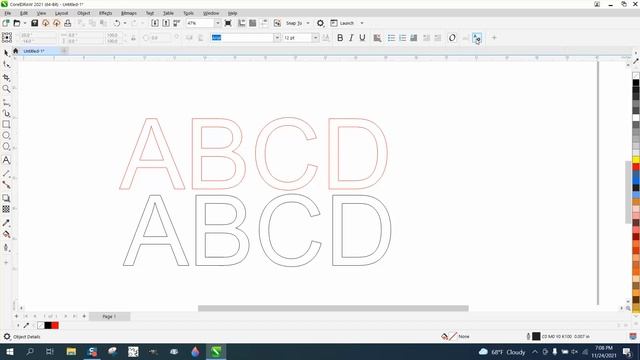
Task: Select the Pick tool in the toolbox
Action: click(x=6, y=53)
